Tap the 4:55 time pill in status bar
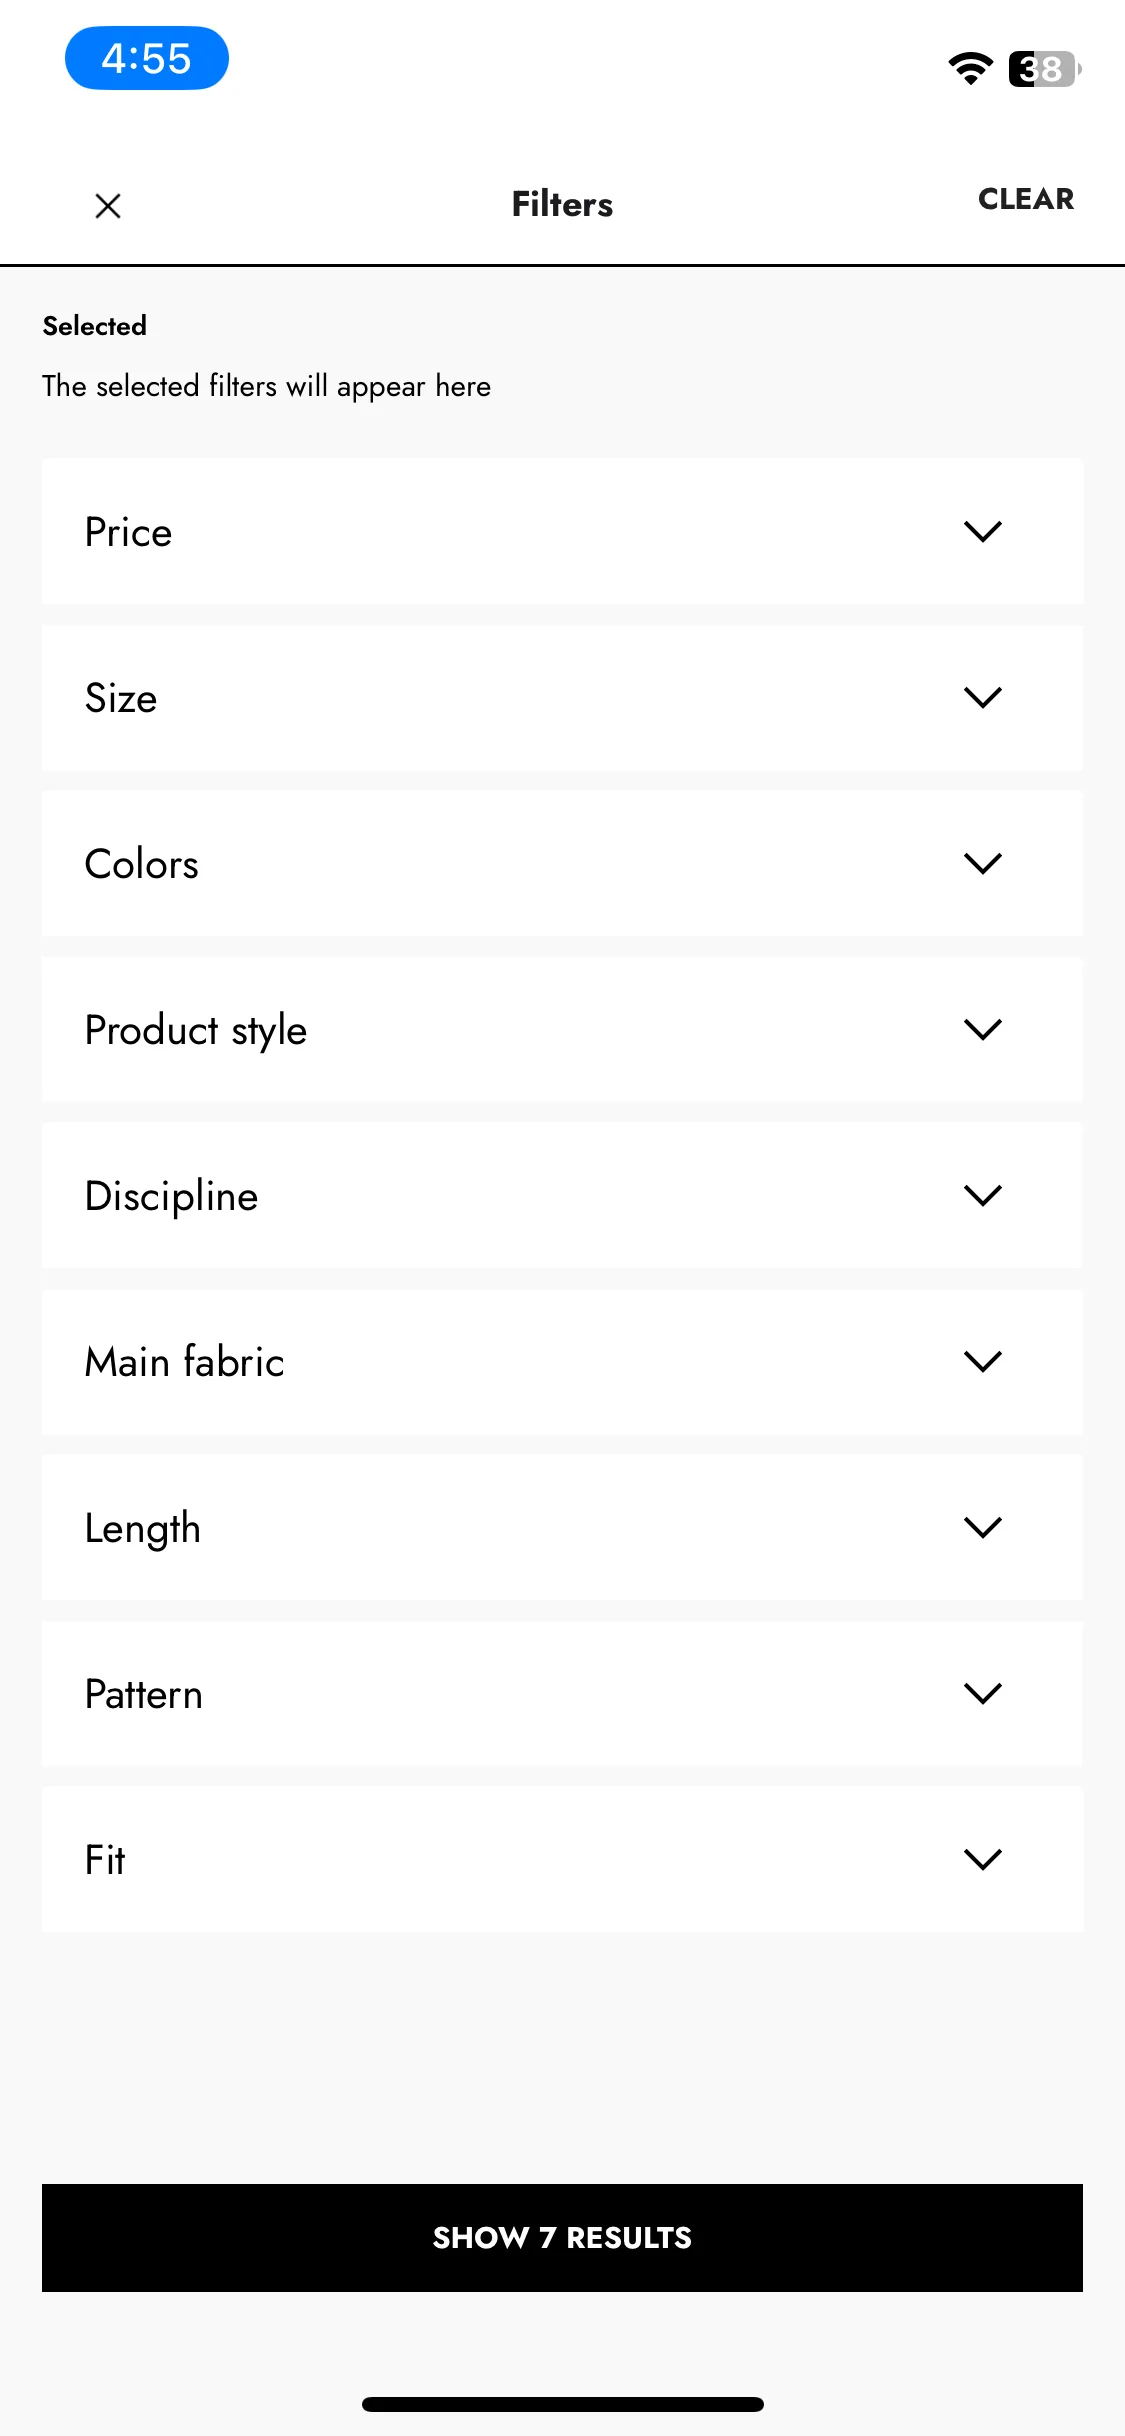 [x=147, y=58]
